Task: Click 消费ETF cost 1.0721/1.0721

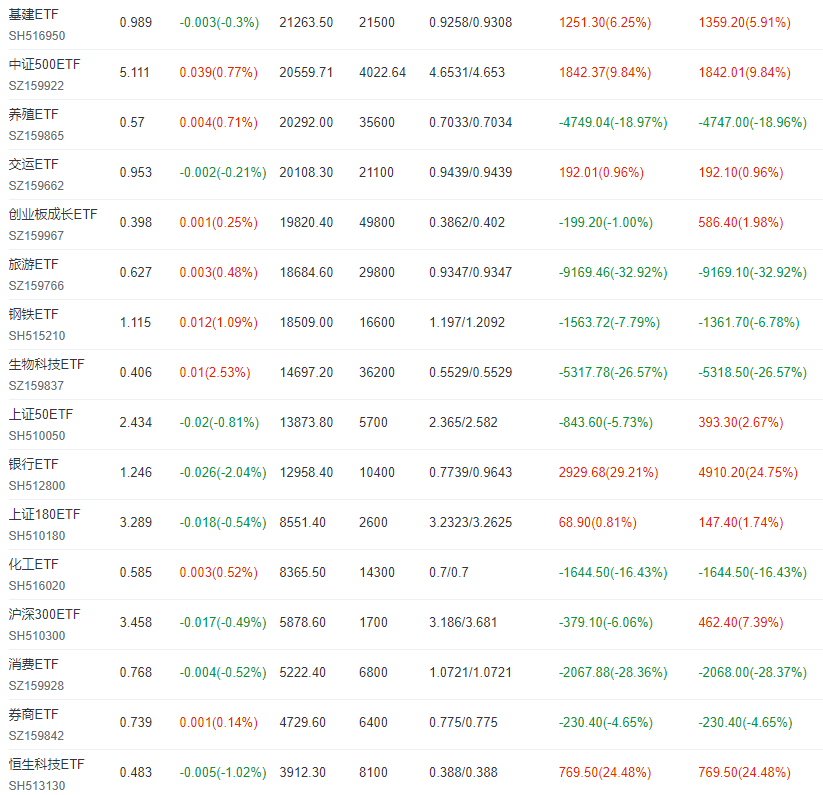Action: 470,672
